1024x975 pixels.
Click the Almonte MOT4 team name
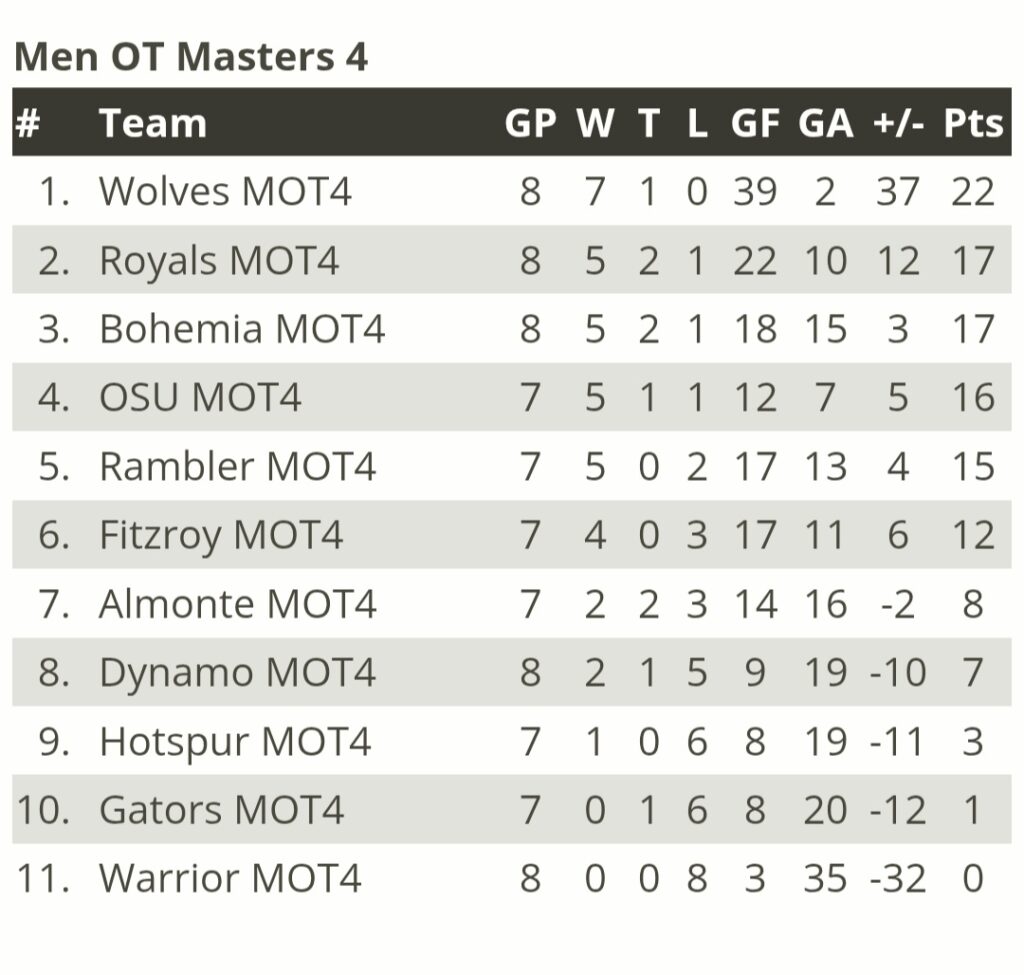tap(238, 603)
